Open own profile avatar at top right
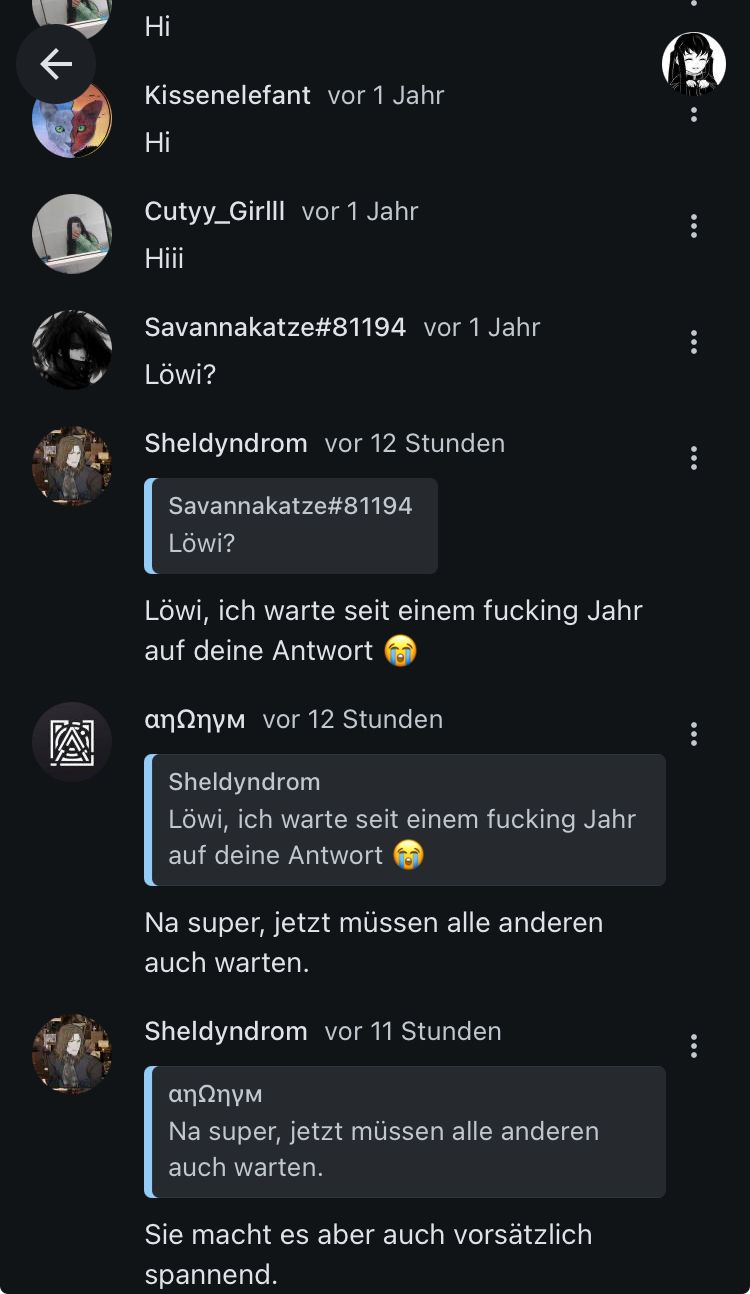Viewport: 750px width, 1294px height. click(x=694, y=64)
